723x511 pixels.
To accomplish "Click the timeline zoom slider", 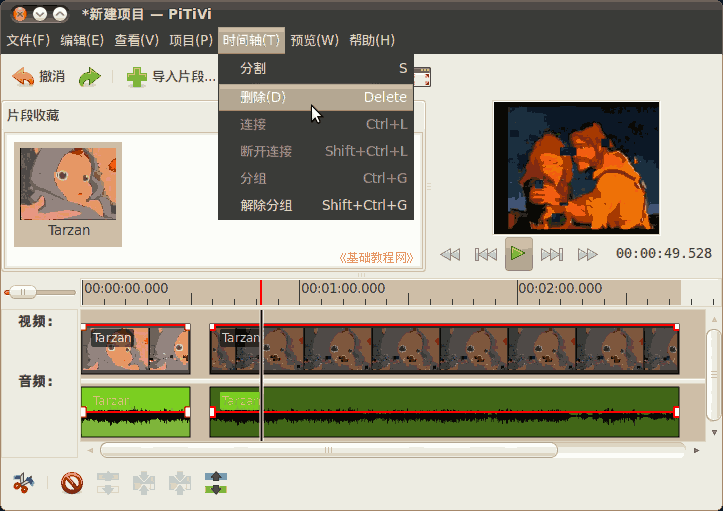I will [x=23, y=292].
